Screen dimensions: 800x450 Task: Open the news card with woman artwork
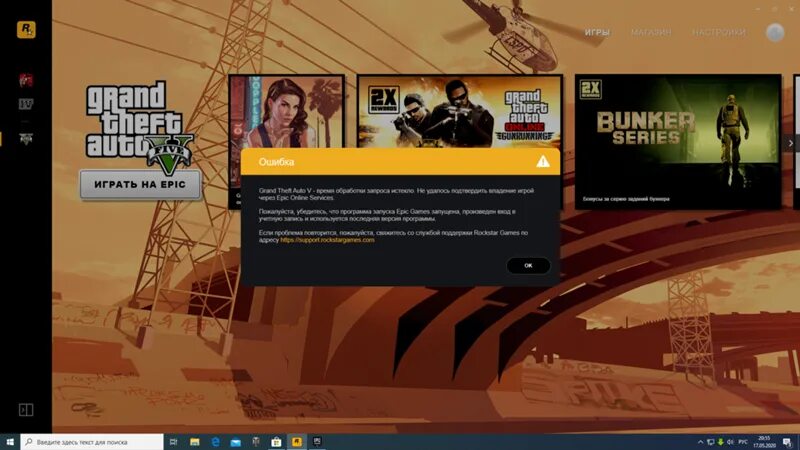click(286, 111)
